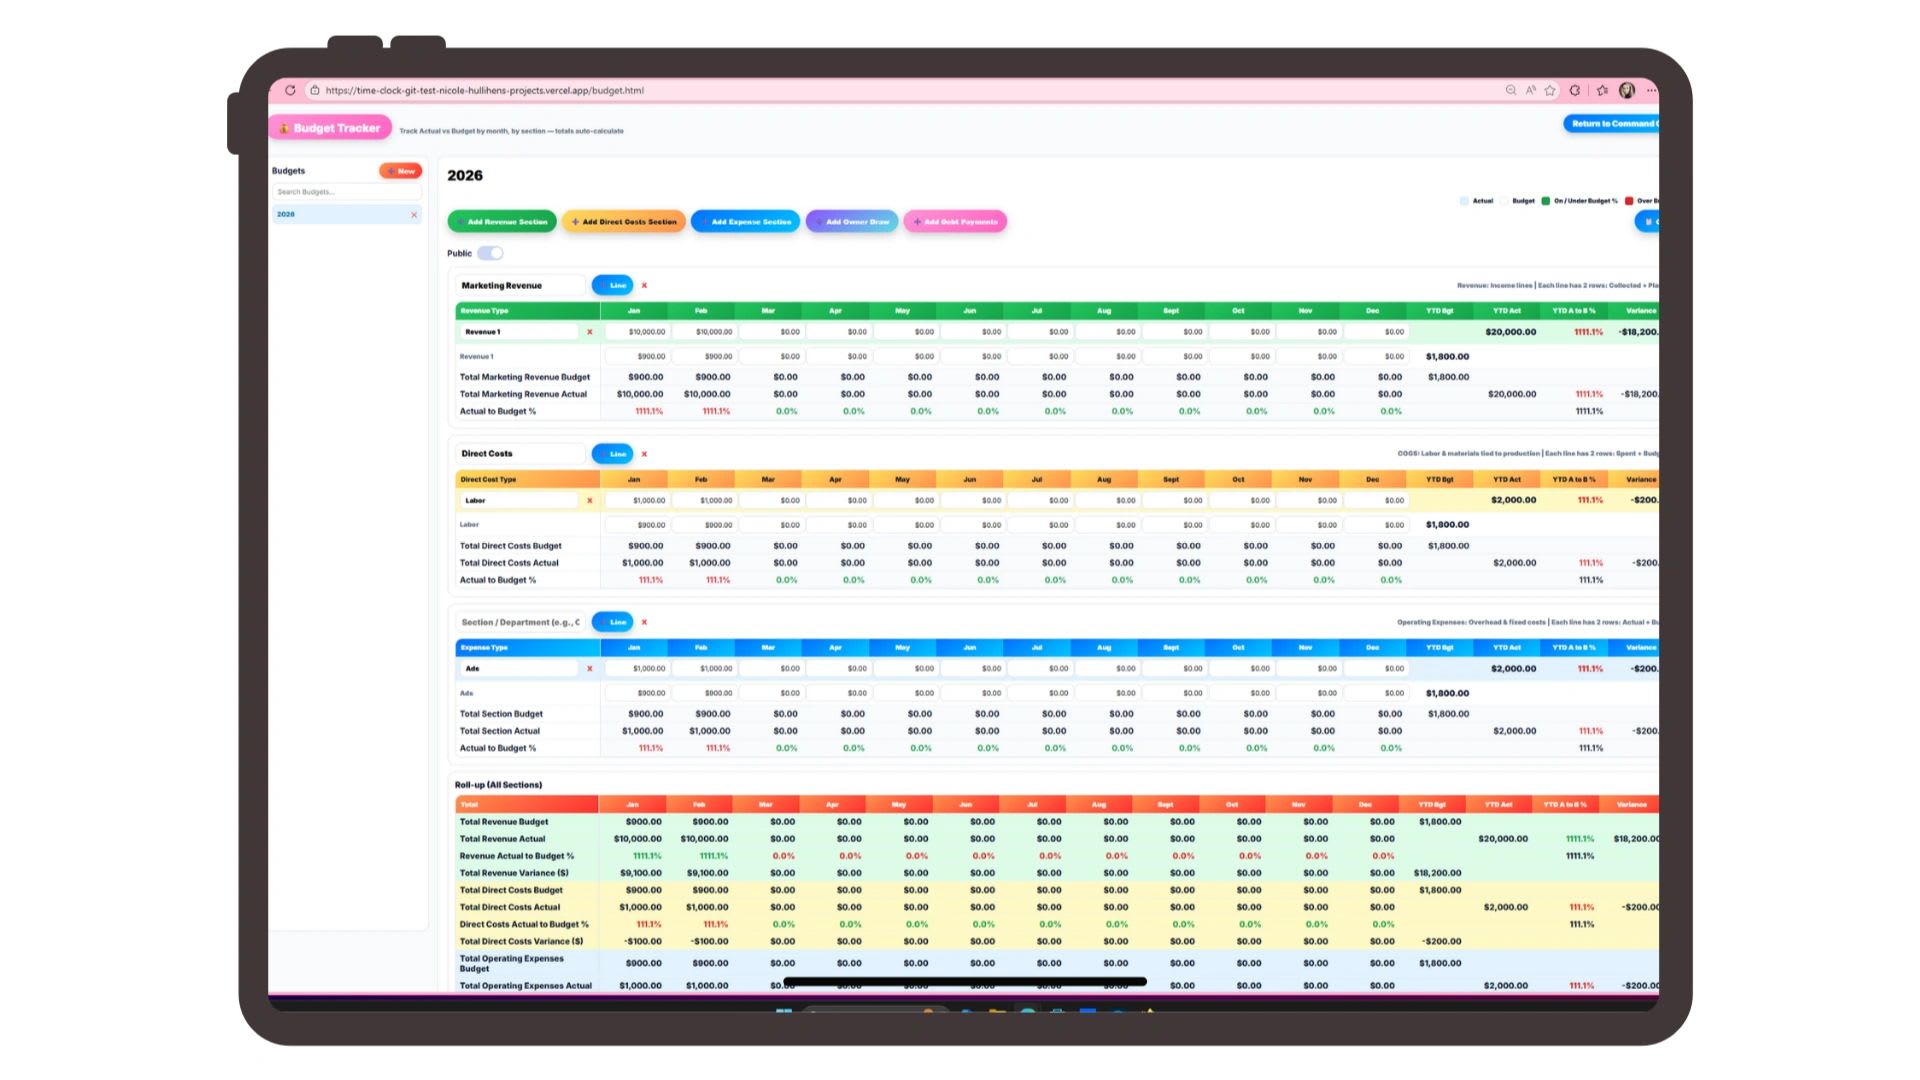This screenshot has width=1920, height=1080.
Task: Edit the Revenue 1 line name
Action: 519,332
